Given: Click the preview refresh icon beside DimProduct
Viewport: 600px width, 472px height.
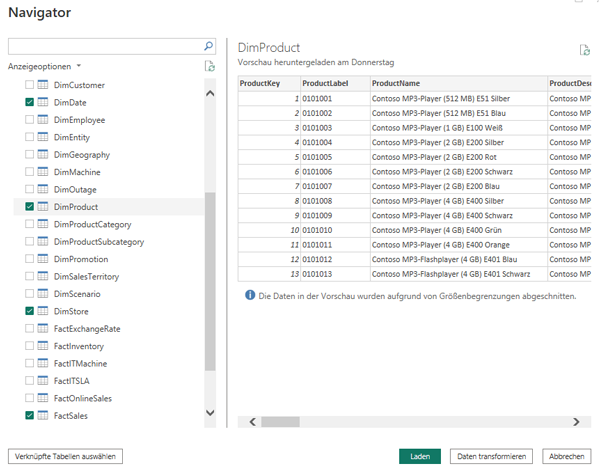Looking at the screenshot, I should [584, 50].
